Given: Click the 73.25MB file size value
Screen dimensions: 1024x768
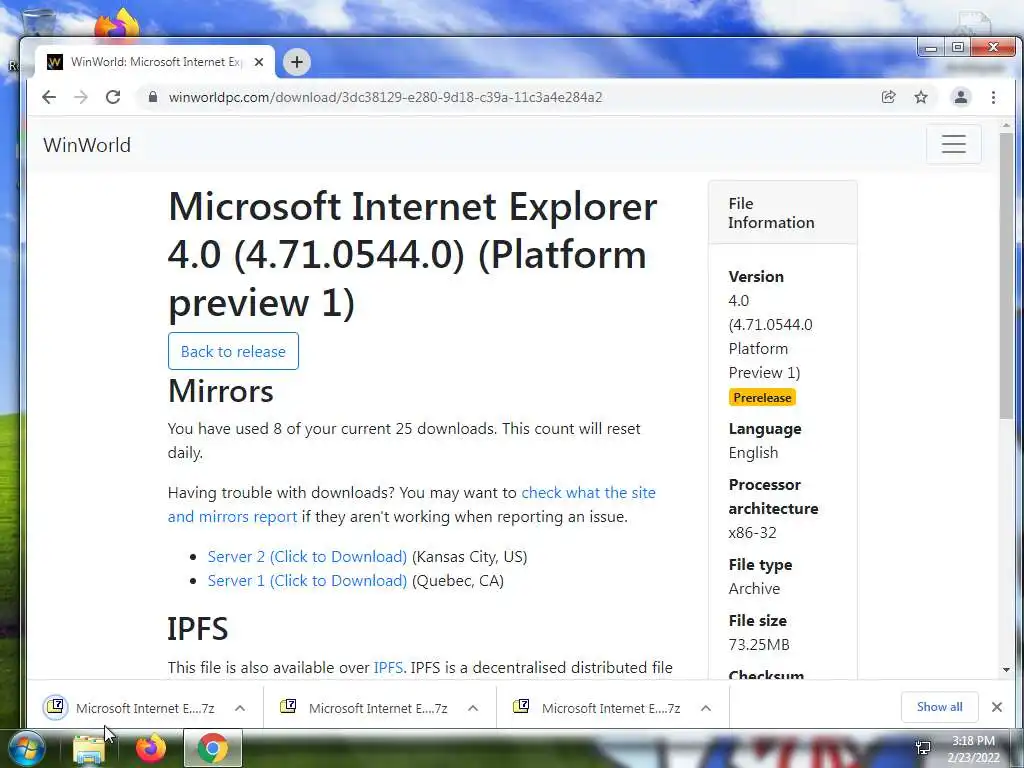Looking at the screenshot, I should click(759, 645).
